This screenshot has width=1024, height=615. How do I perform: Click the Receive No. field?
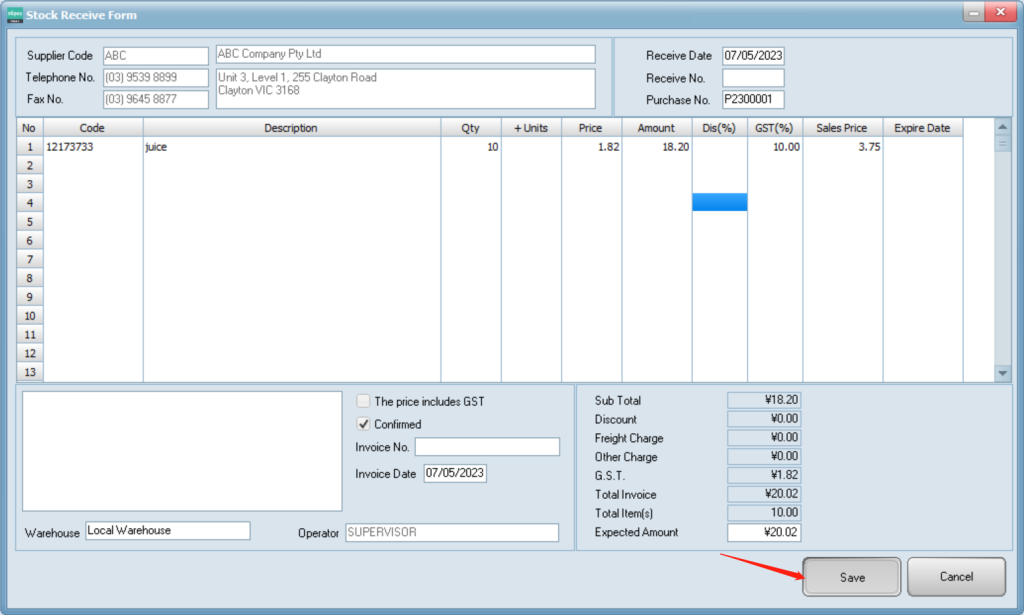(x=753, y=78)
